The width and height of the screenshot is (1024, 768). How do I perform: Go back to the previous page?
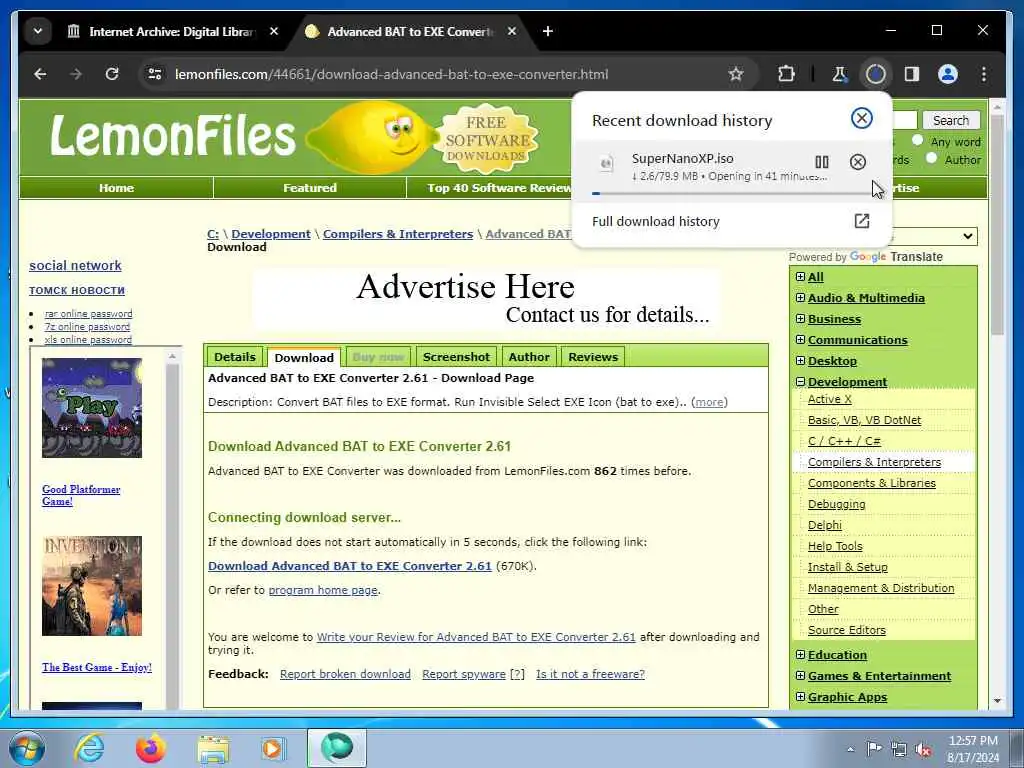[x=40, y=74]
